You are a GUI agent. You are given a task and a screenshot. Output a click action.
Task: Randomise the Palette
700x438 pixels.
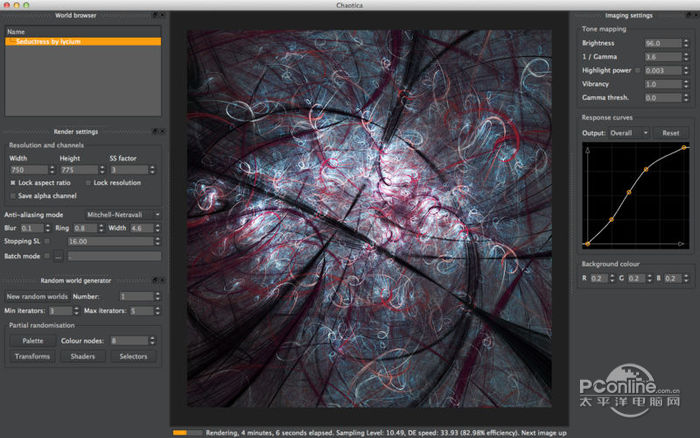pos(32,341)
